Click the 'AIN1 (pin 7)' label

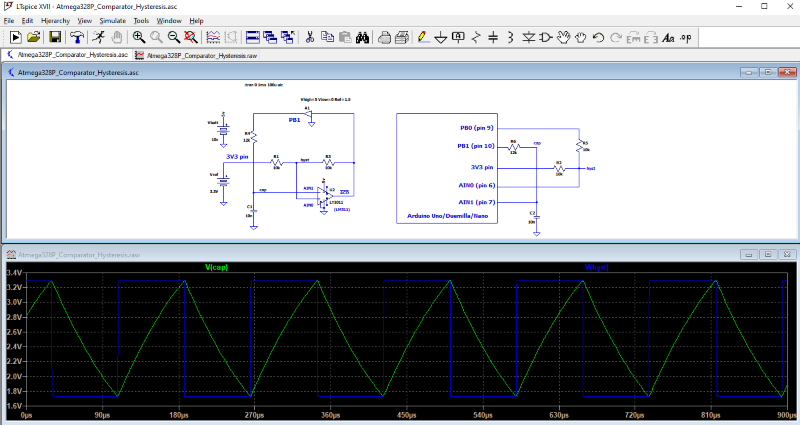point(477,202)
